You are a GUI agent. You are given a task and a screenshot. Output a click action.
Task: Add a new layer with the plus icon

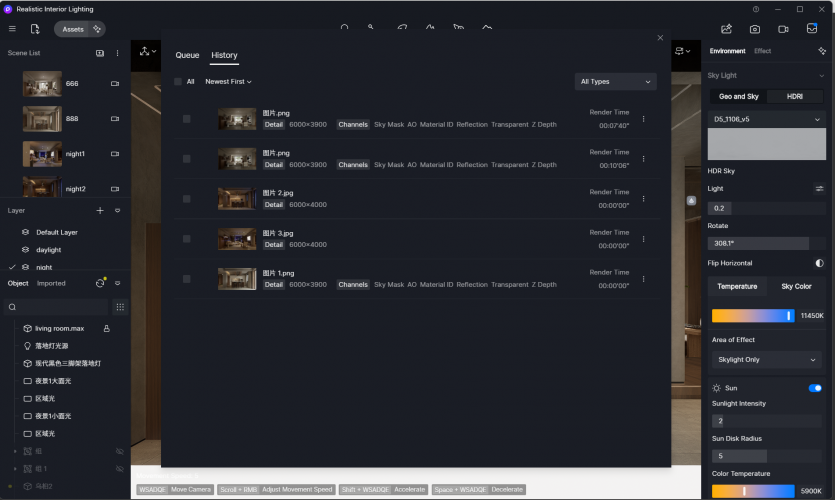point(100,211)
